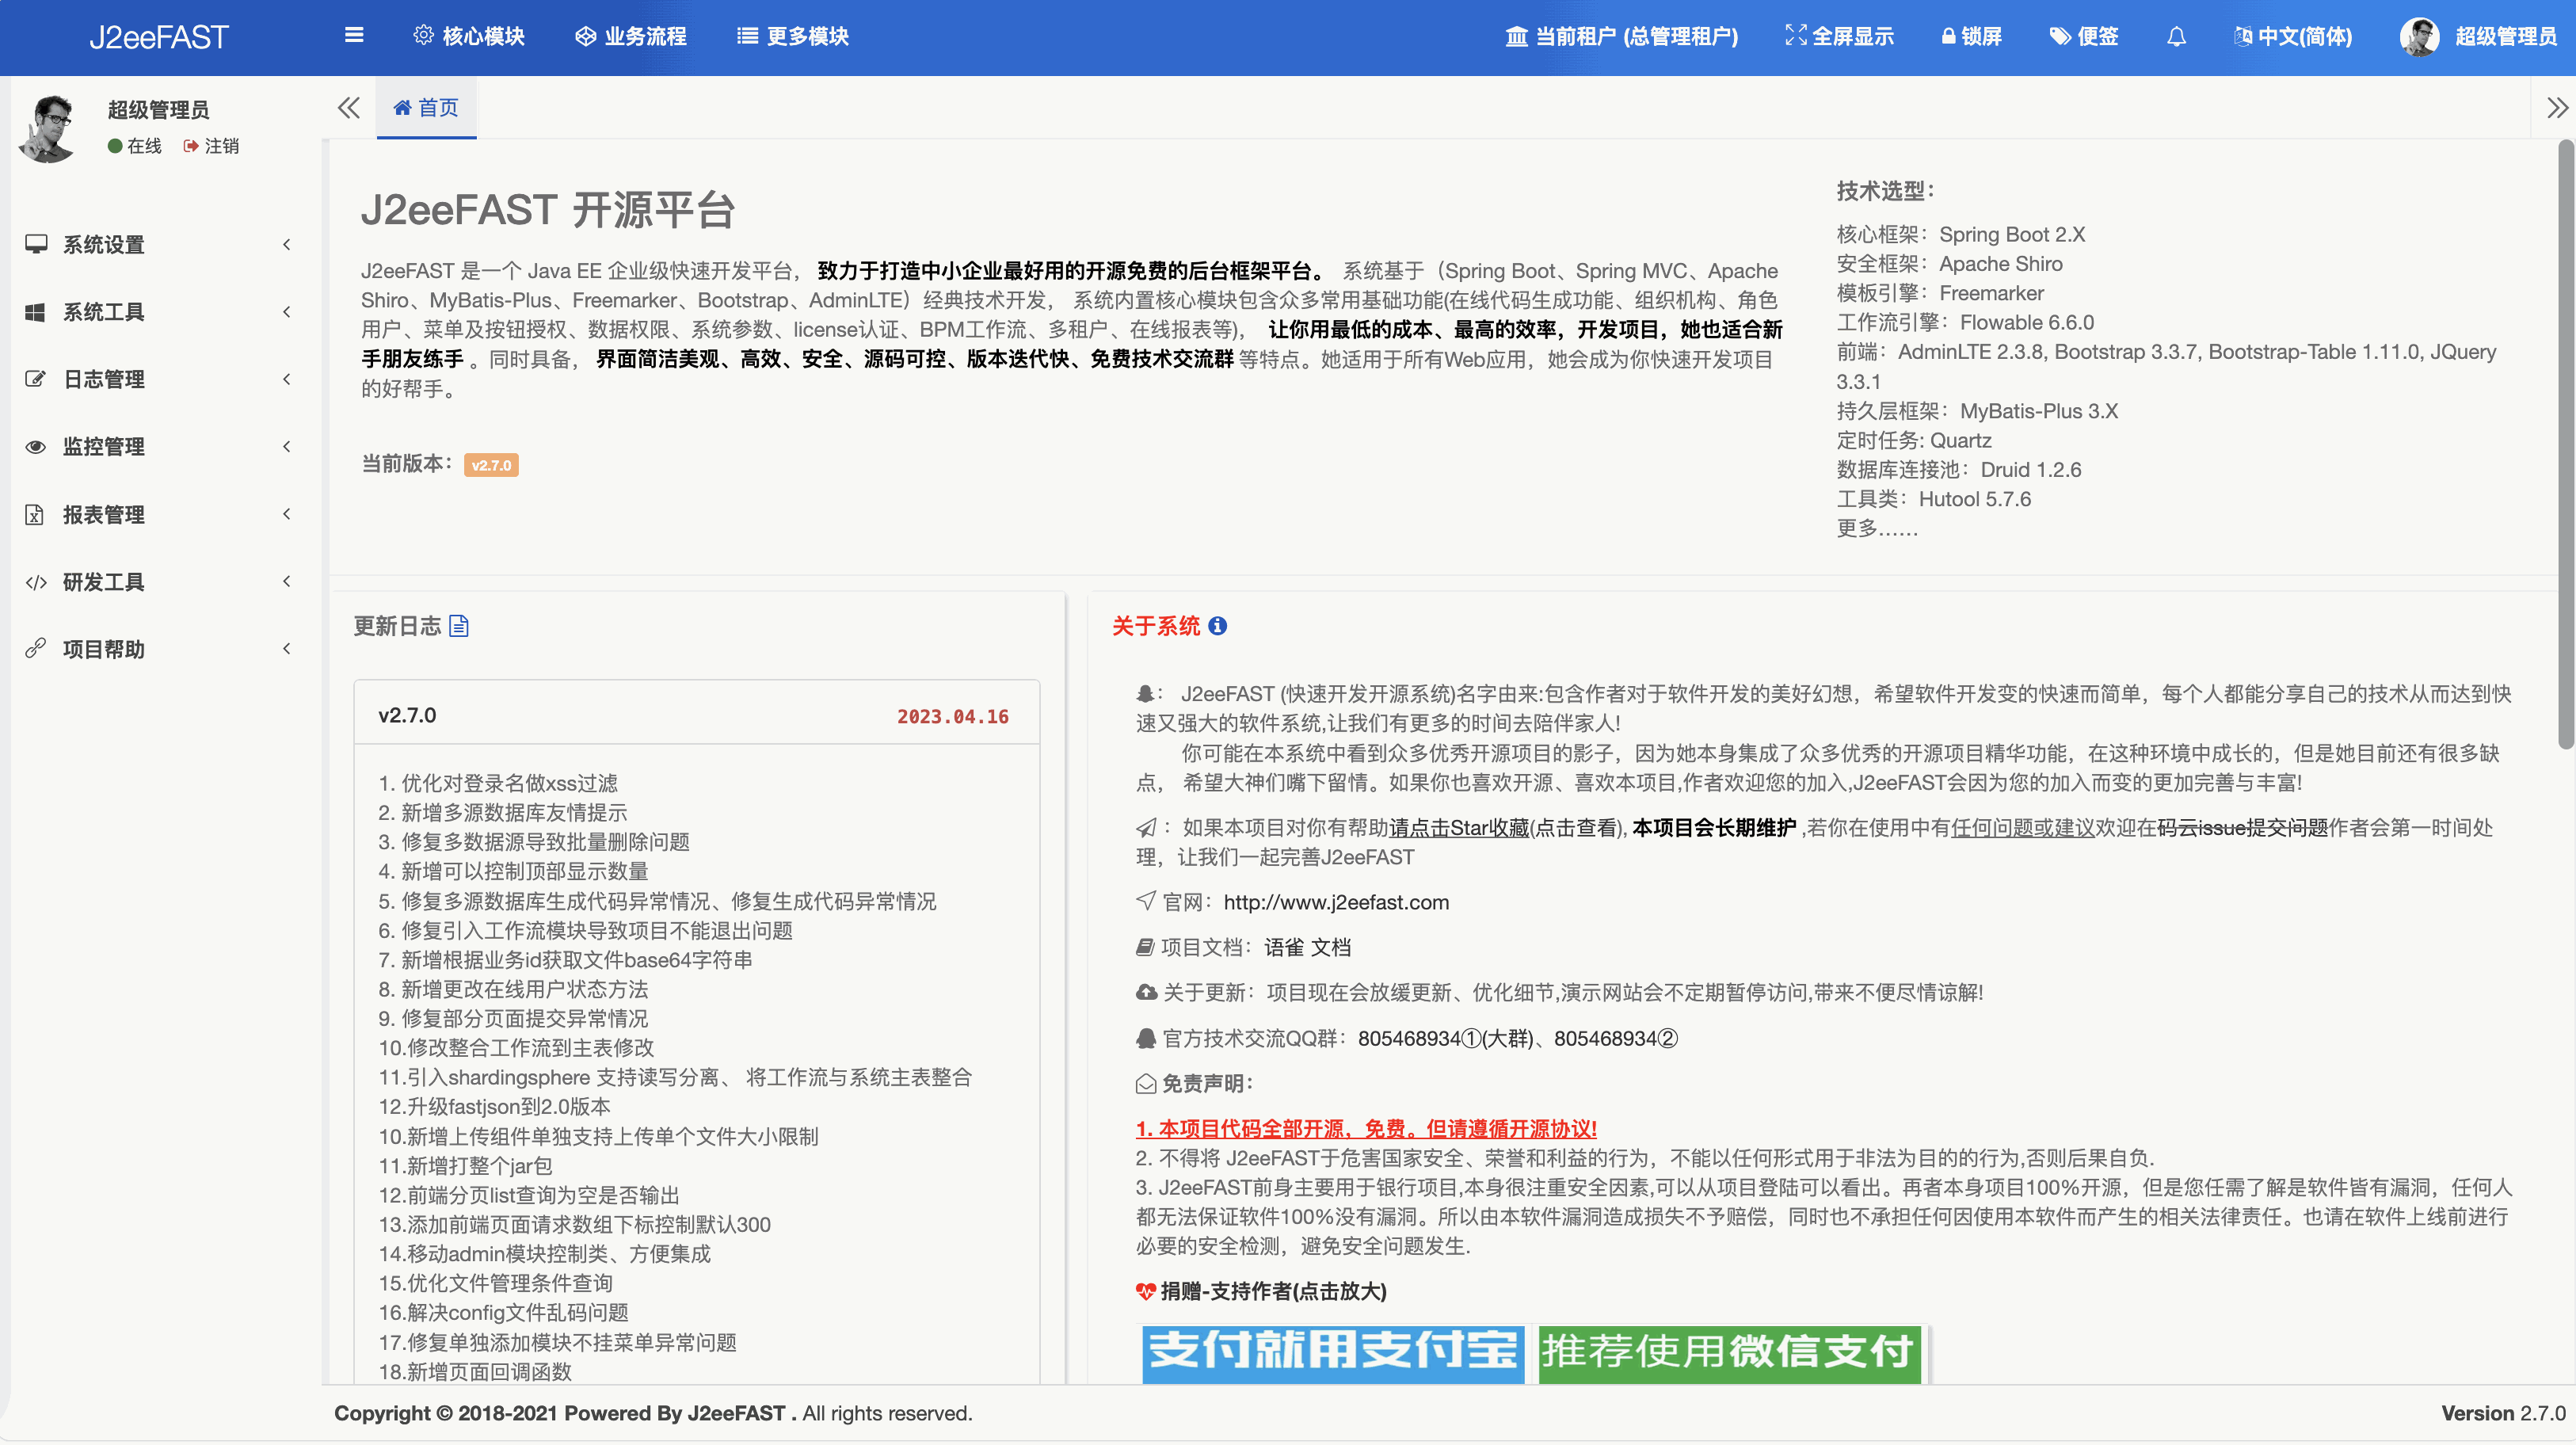Screen dimensions: 2576x1445
Task: Click the red 本项目代码全部开源 disclaimer link
Action: [1366, 1129]
